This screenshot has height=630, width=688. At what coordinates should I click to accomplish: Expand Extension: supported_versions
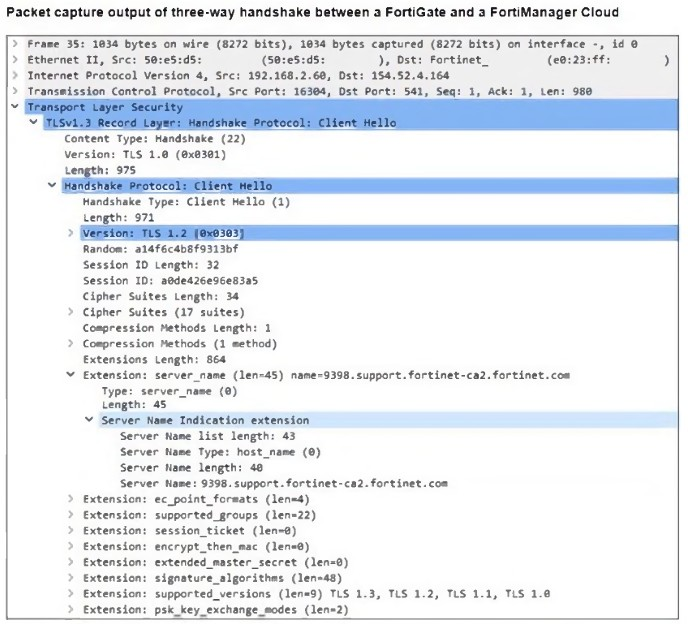[71, 594]
